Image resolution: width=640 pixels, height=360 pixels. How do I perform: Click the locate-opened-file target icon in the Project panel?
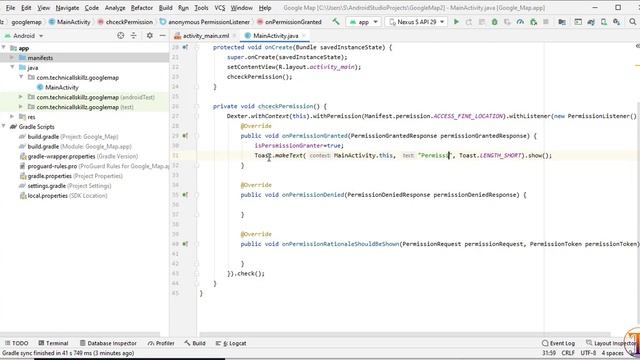tap(120, 36)
